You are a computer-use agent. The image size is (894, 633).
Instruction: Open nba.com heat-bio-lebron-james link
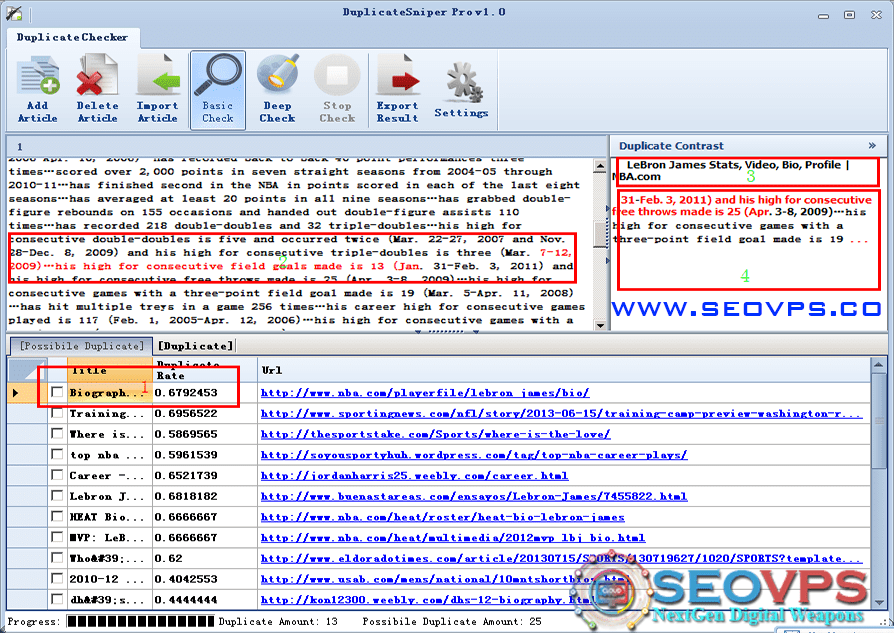(x=442, y=517)
